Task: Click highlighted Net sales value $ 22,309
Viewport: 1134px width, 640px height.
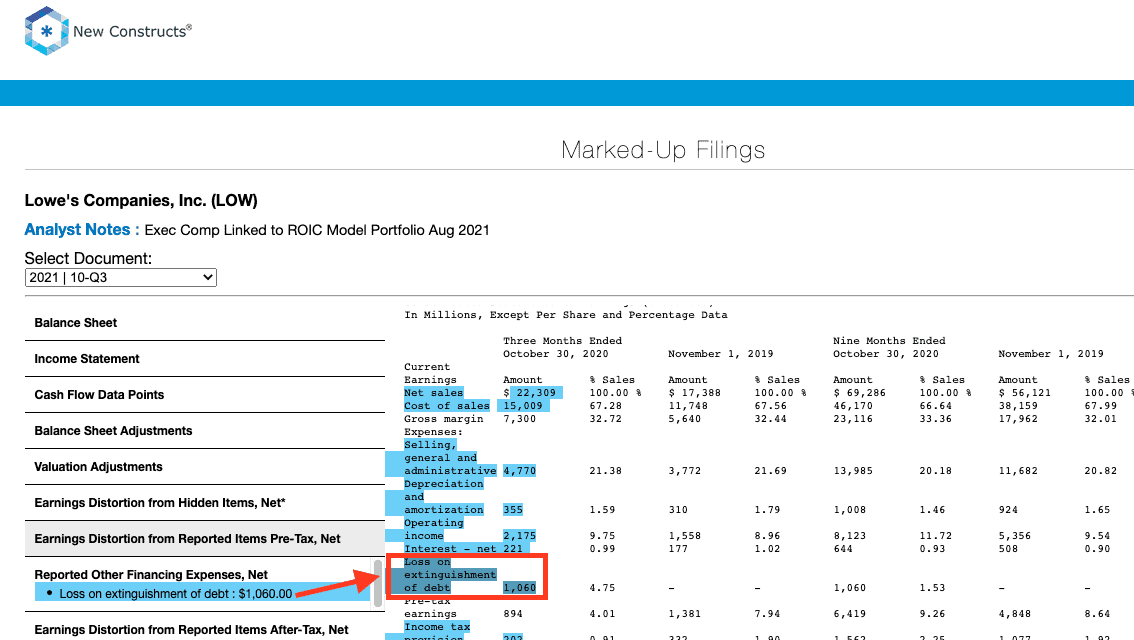Action: coord(533,393)
